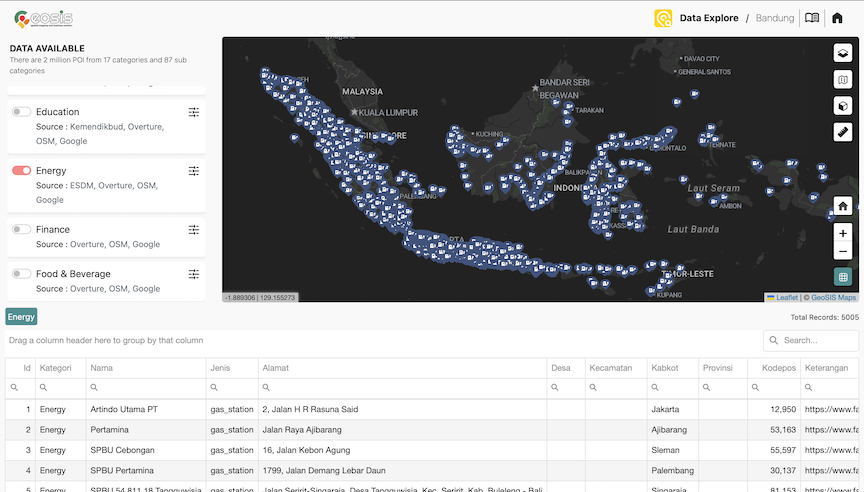Click search icon under Alamat column

[x=266, y=388]
